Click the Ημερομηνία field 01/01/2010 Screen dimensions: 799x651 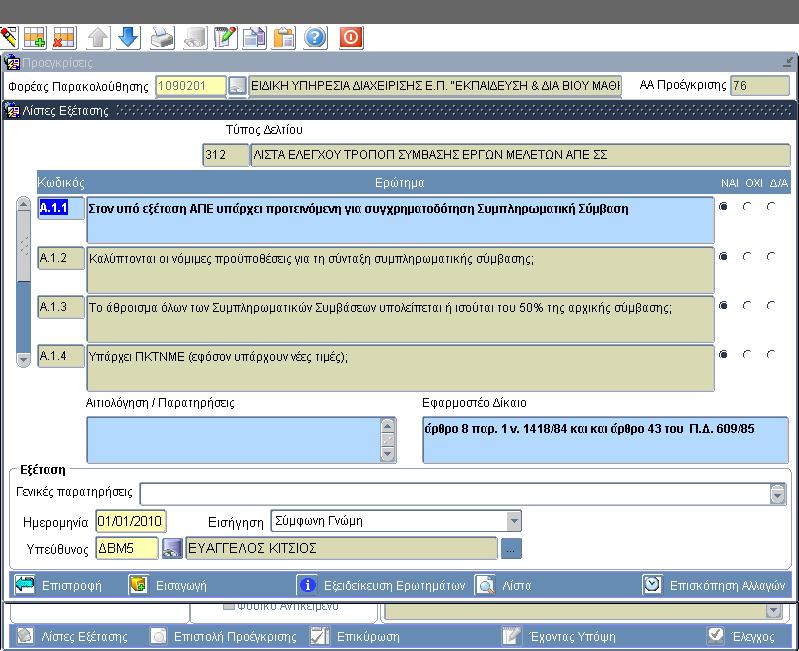[130, 521]
